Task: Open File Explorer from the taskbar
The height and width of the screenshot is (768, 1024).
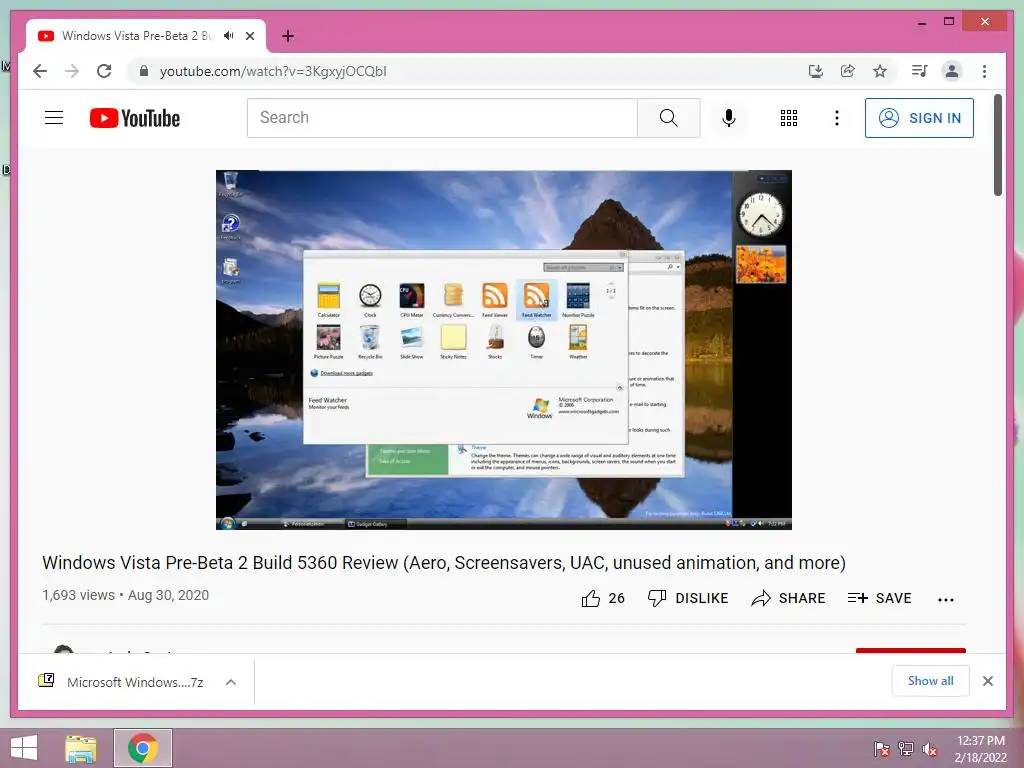Action: click(x=81, y=748)
